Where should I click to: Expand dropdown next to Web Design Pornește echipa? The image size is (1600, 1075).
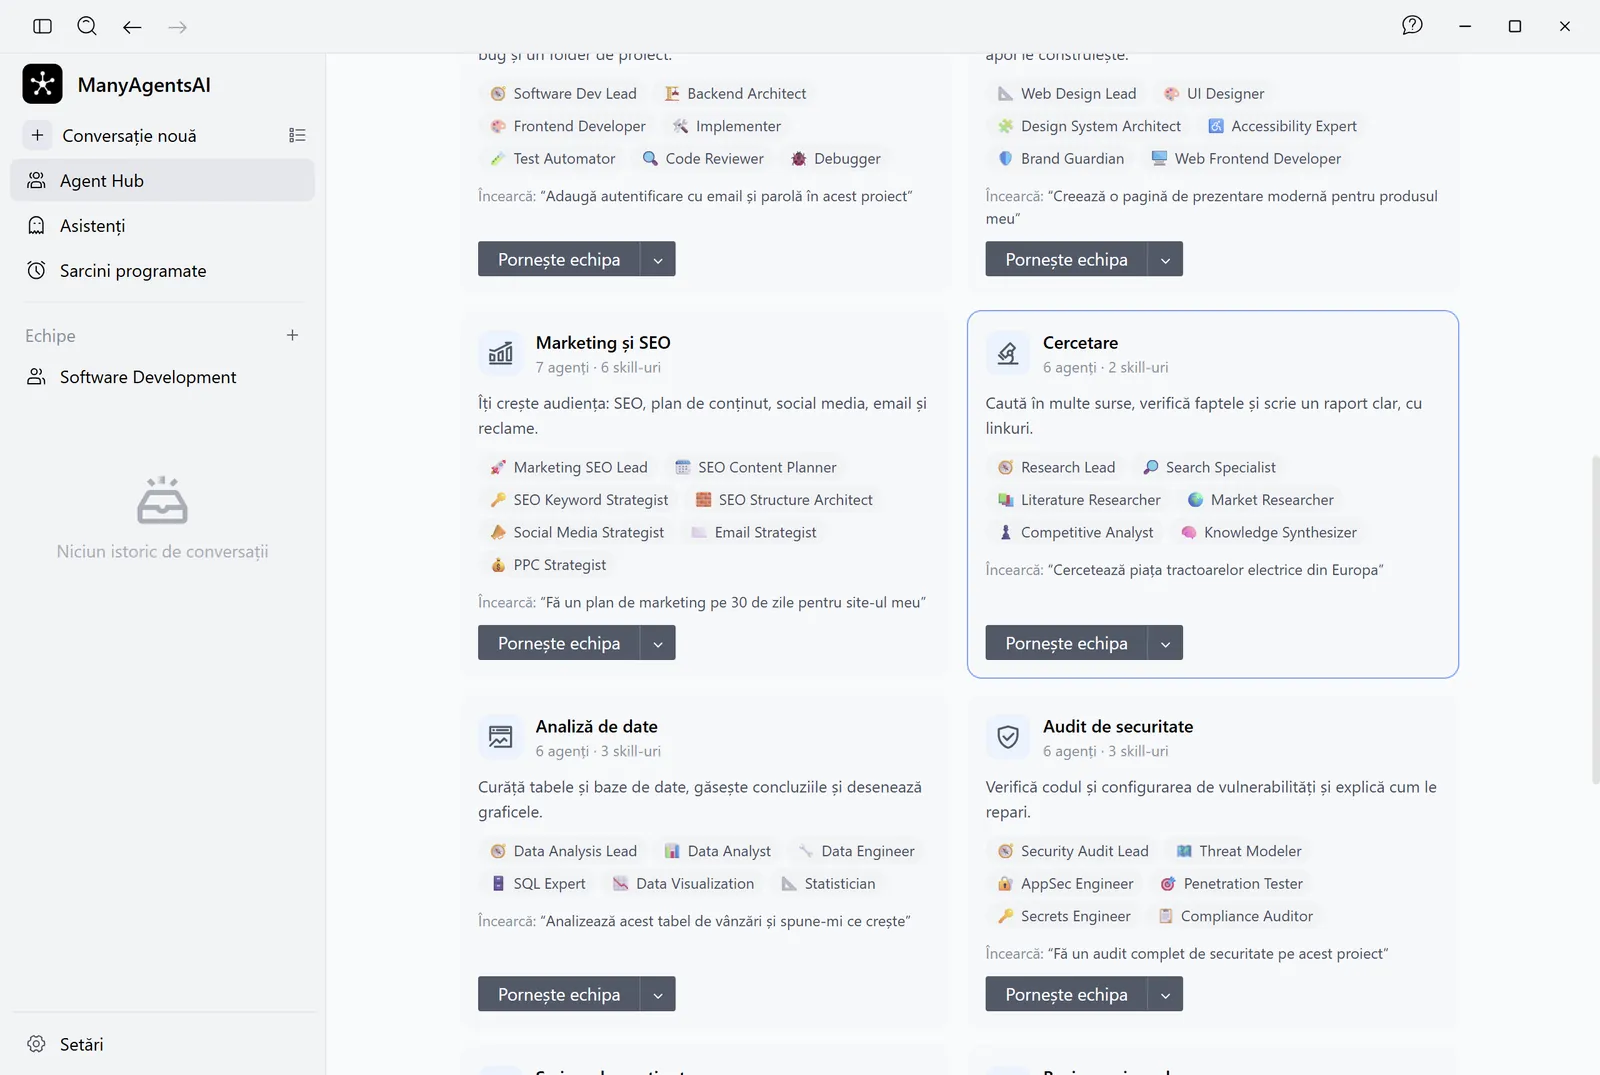tap(1165, 259)
